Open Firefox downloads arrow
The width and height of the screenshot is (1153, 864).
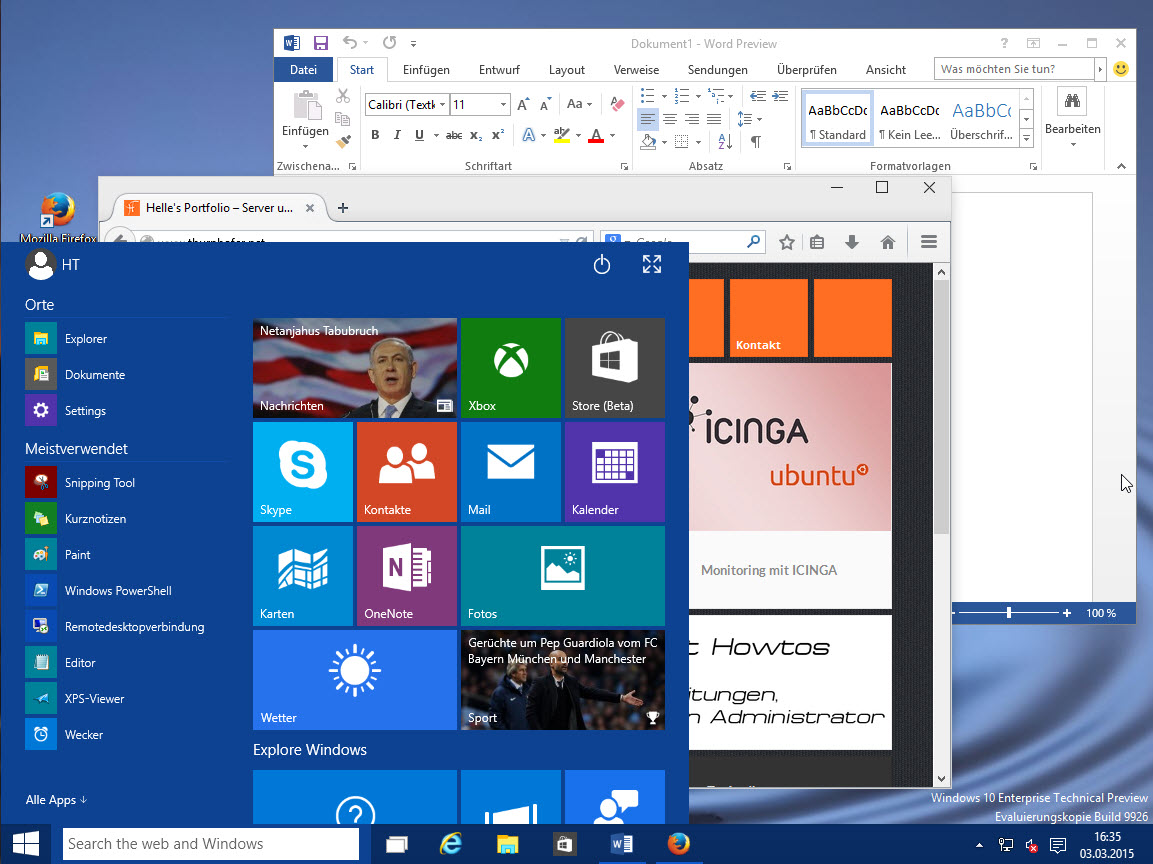[x=852, y=242]
